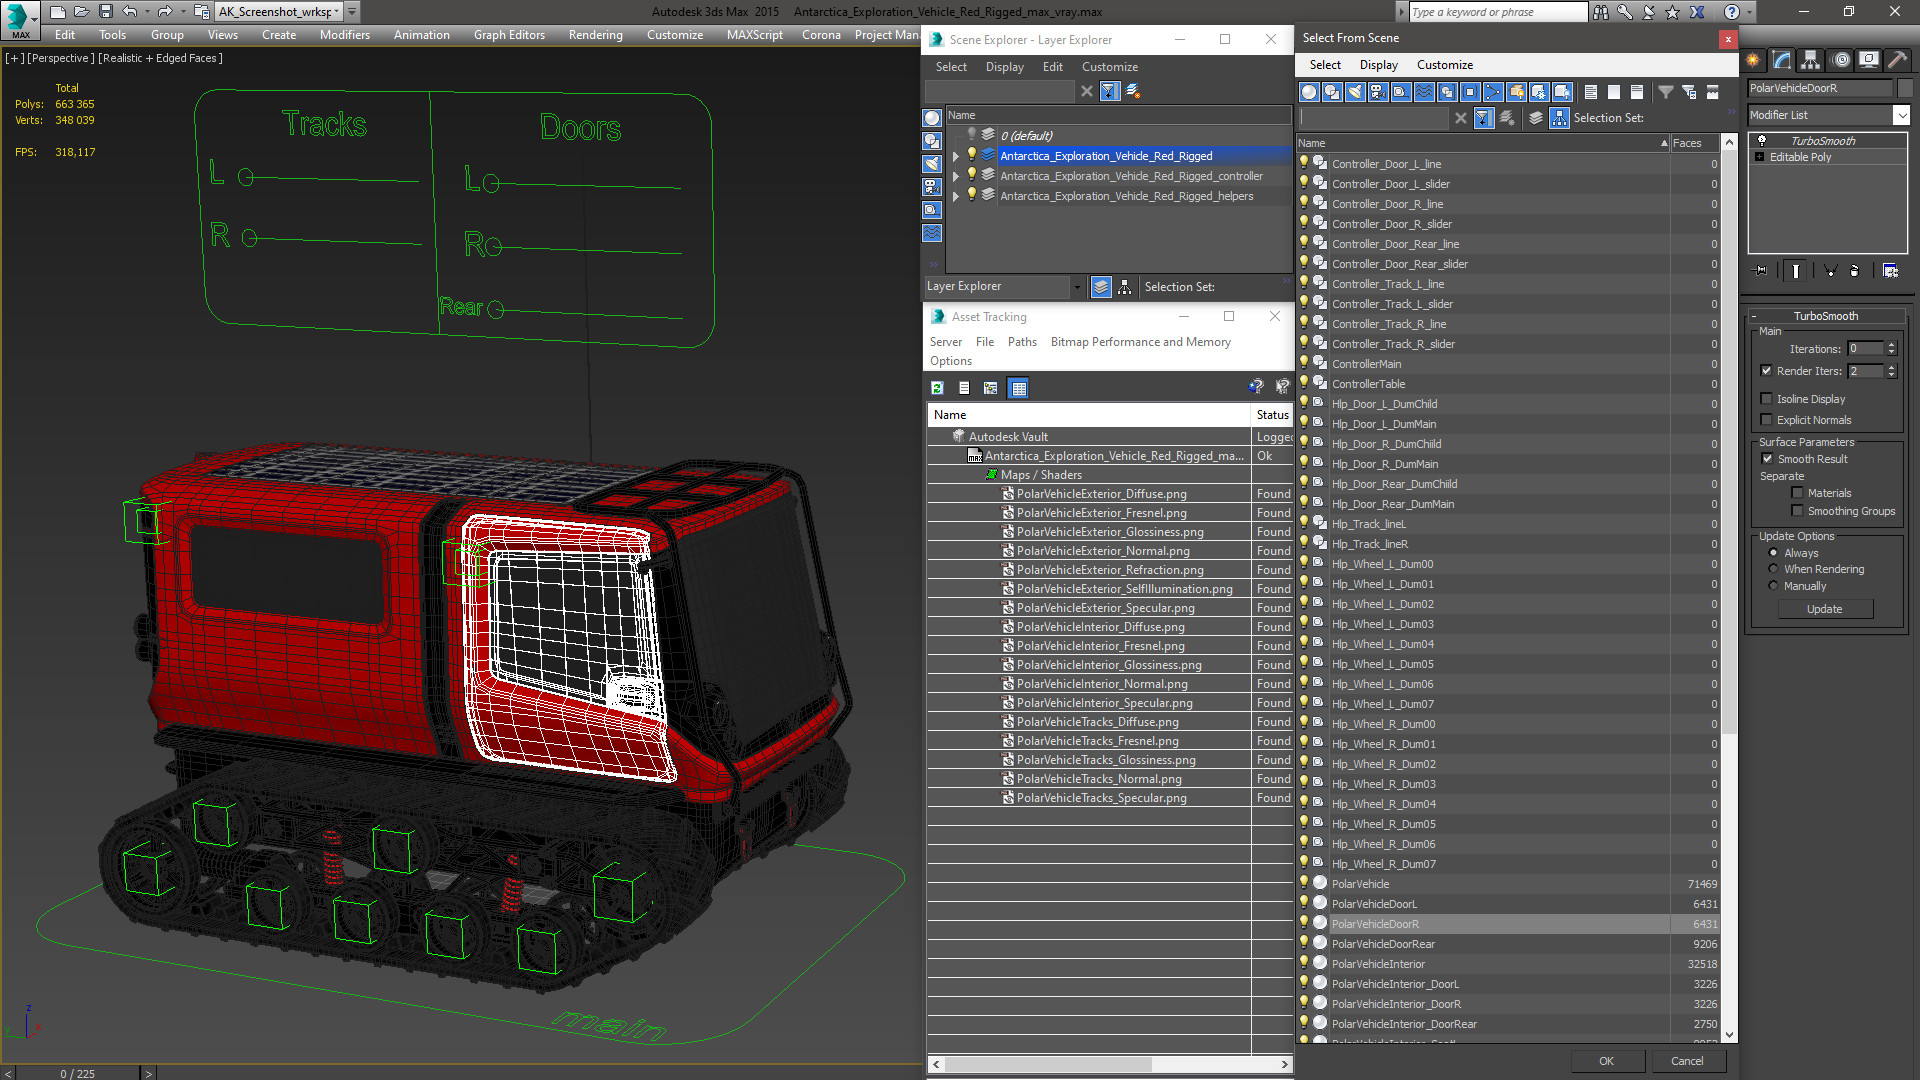Open the Utilities hammer panel tab

[1897, 60]
